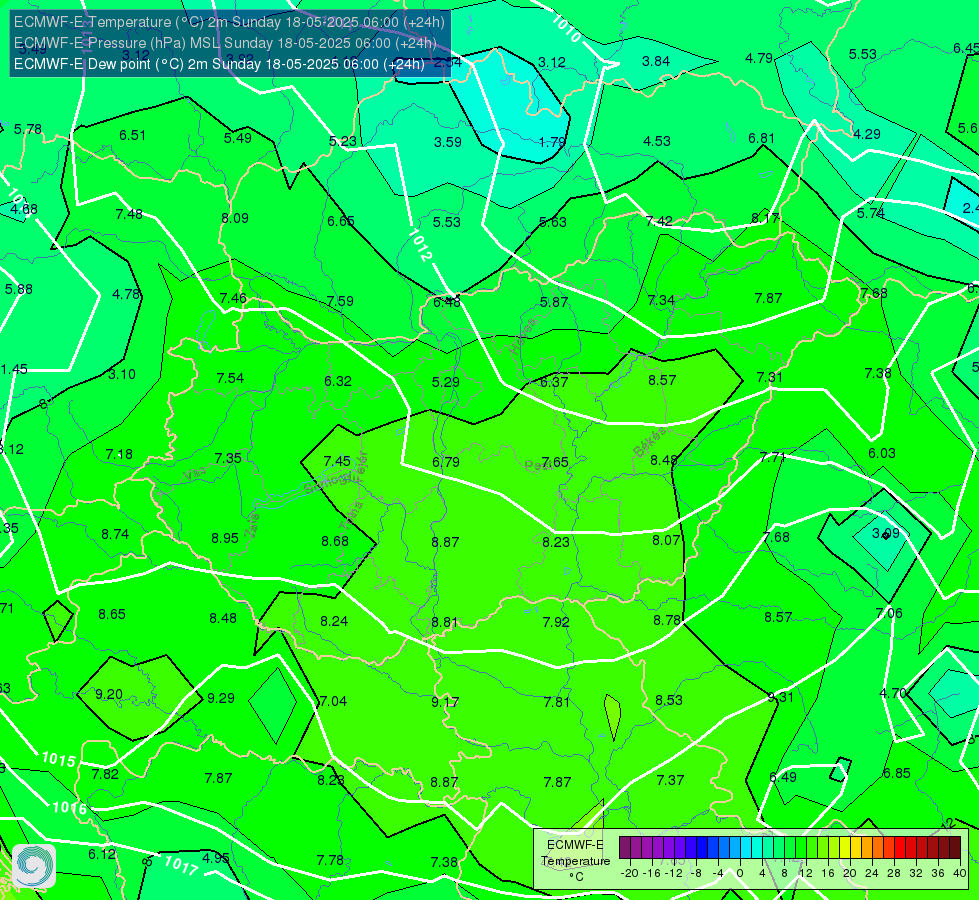Click the 8.24 grid value

334,621
